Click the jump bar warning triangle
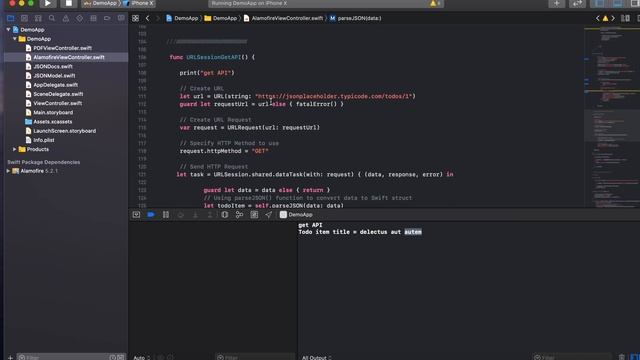Viewport: 640px width, 360px height. tap(605, 18)
